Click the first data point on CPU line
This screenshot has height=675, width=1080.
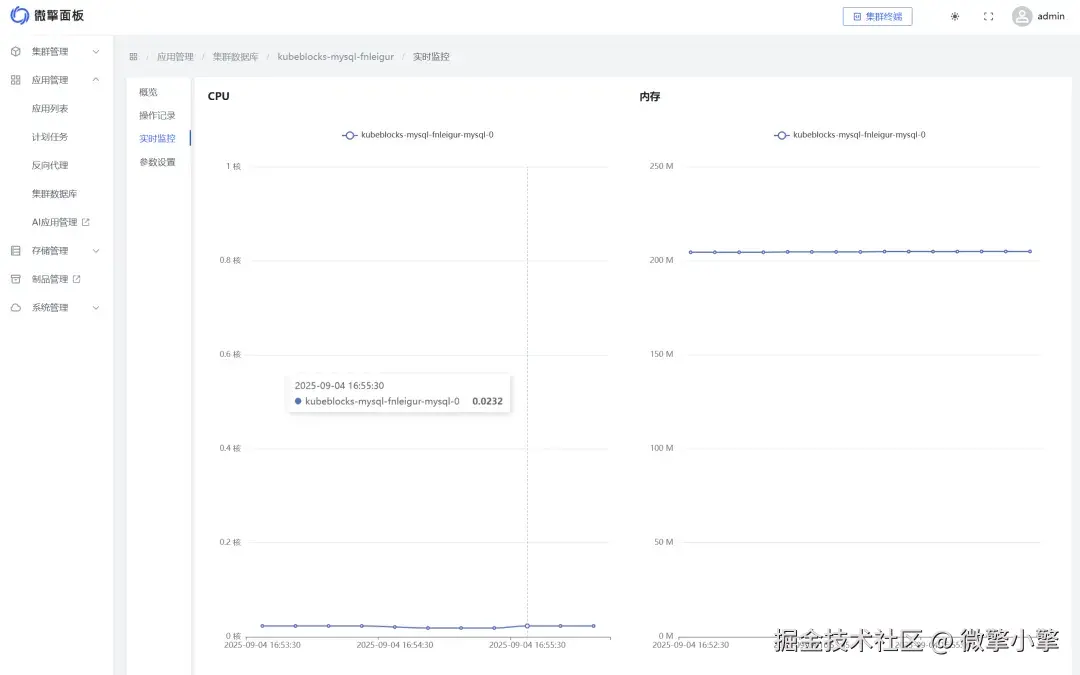click(262, 625)
